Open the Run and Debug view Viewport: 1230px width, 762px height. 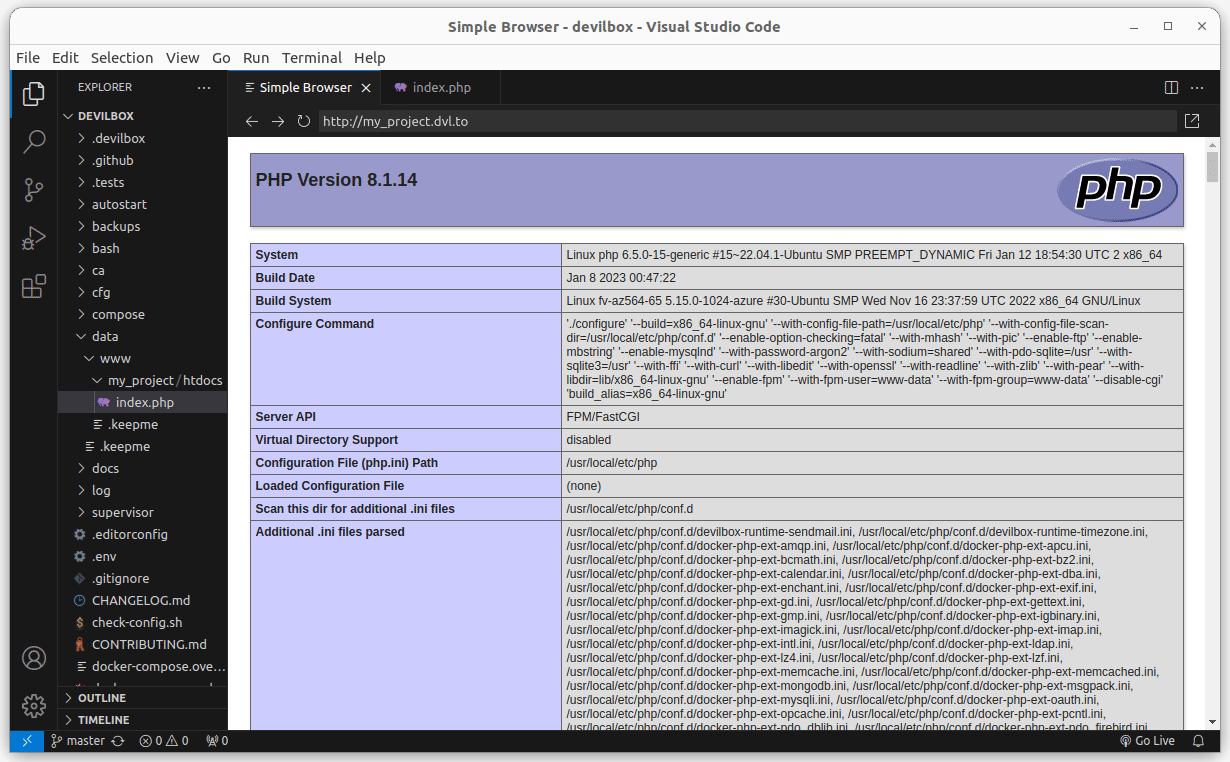coord(34,238)
